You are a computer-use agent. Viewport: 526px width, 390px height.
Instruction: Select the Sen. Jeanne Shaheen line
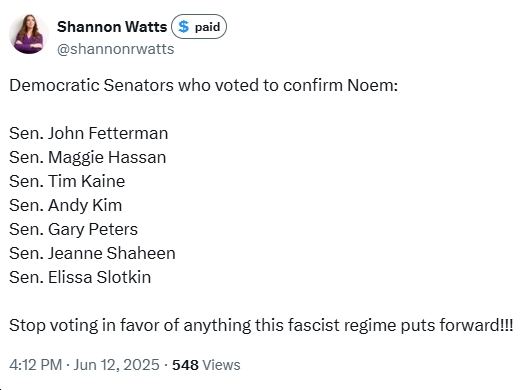92,253
